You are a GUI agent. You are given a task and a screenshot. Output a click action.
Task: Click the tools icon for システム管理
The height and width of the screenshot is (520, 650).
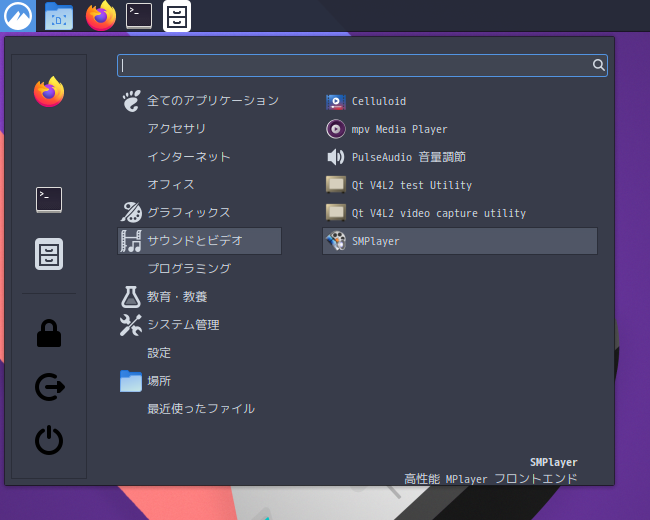131,325
